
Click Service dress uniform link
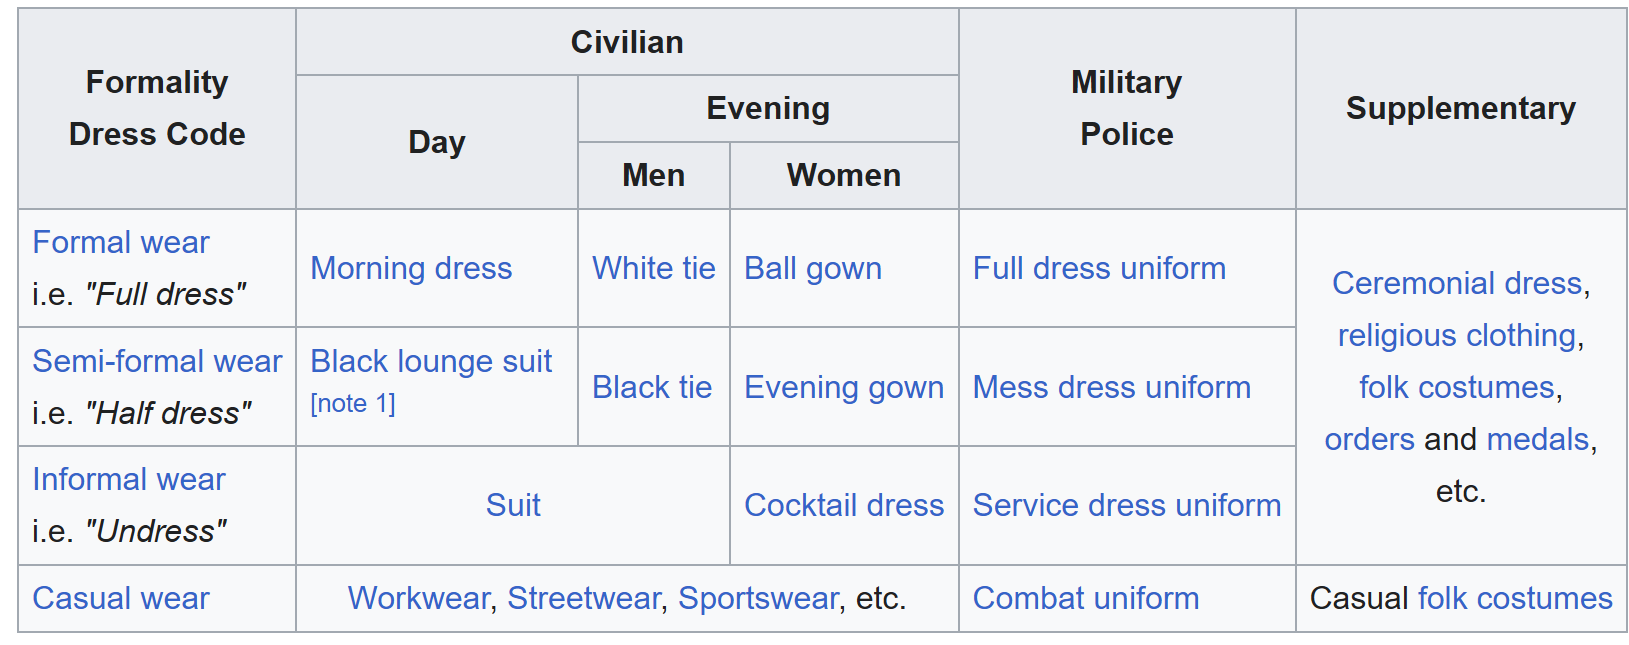pyautogui.click(x=1127, y=505)
